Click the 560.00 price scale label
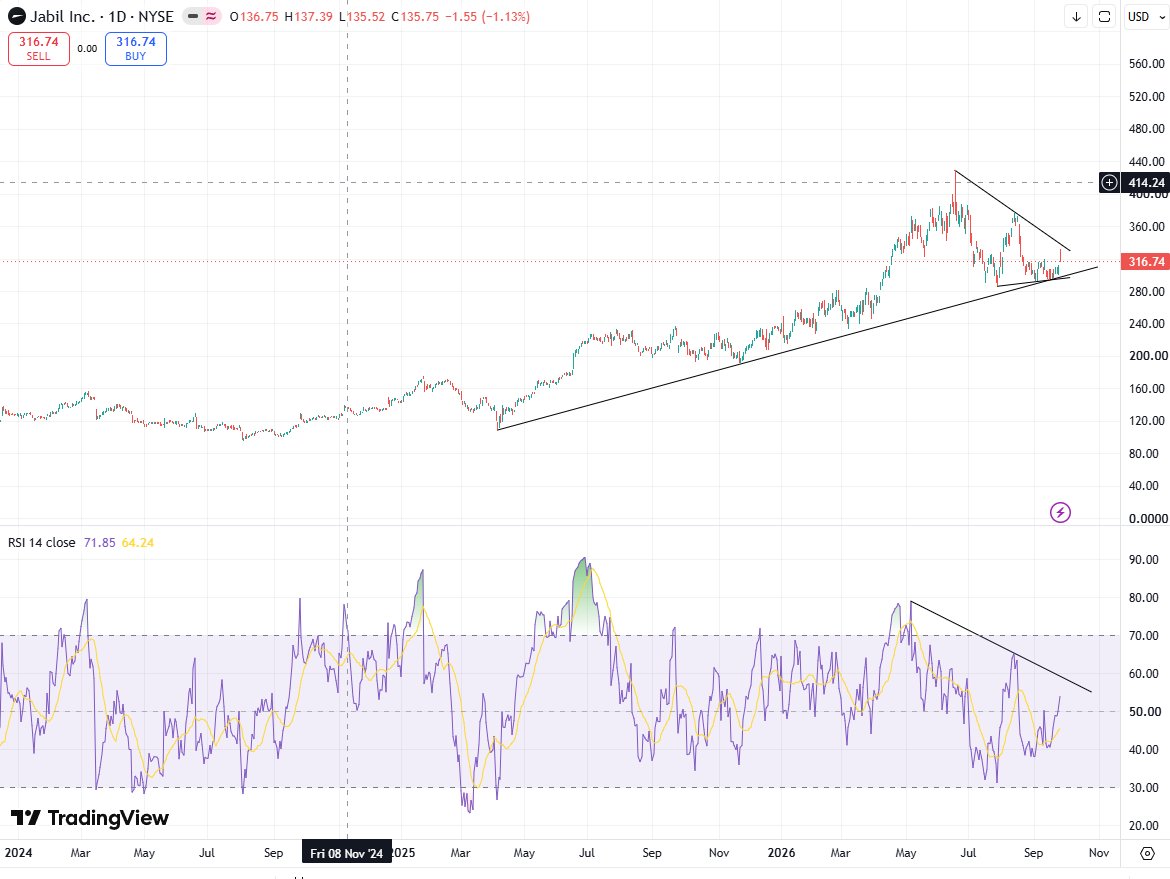This screenshot has height=879, width=1170. pyautogui.click(x=1146, y=63)
